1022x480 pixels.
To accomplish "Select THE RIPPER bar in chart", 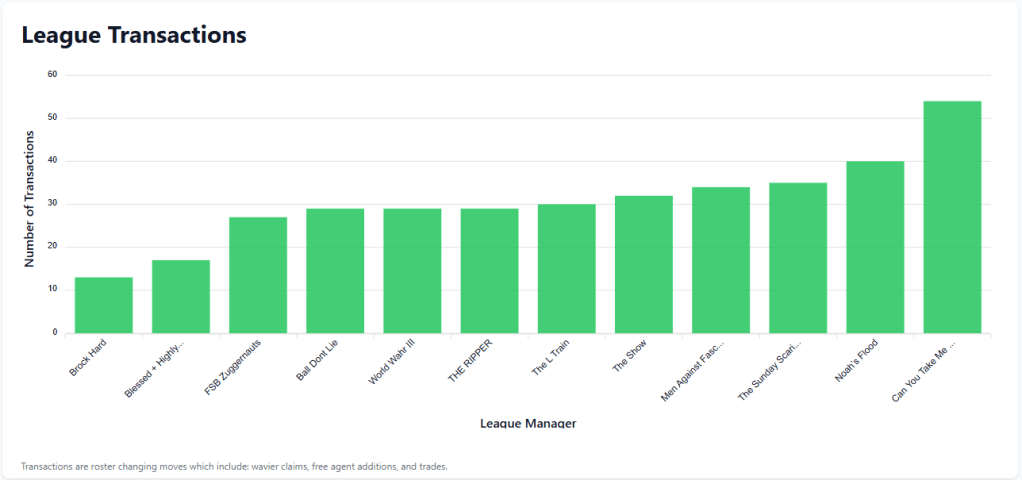I will [x=489, y=271].
